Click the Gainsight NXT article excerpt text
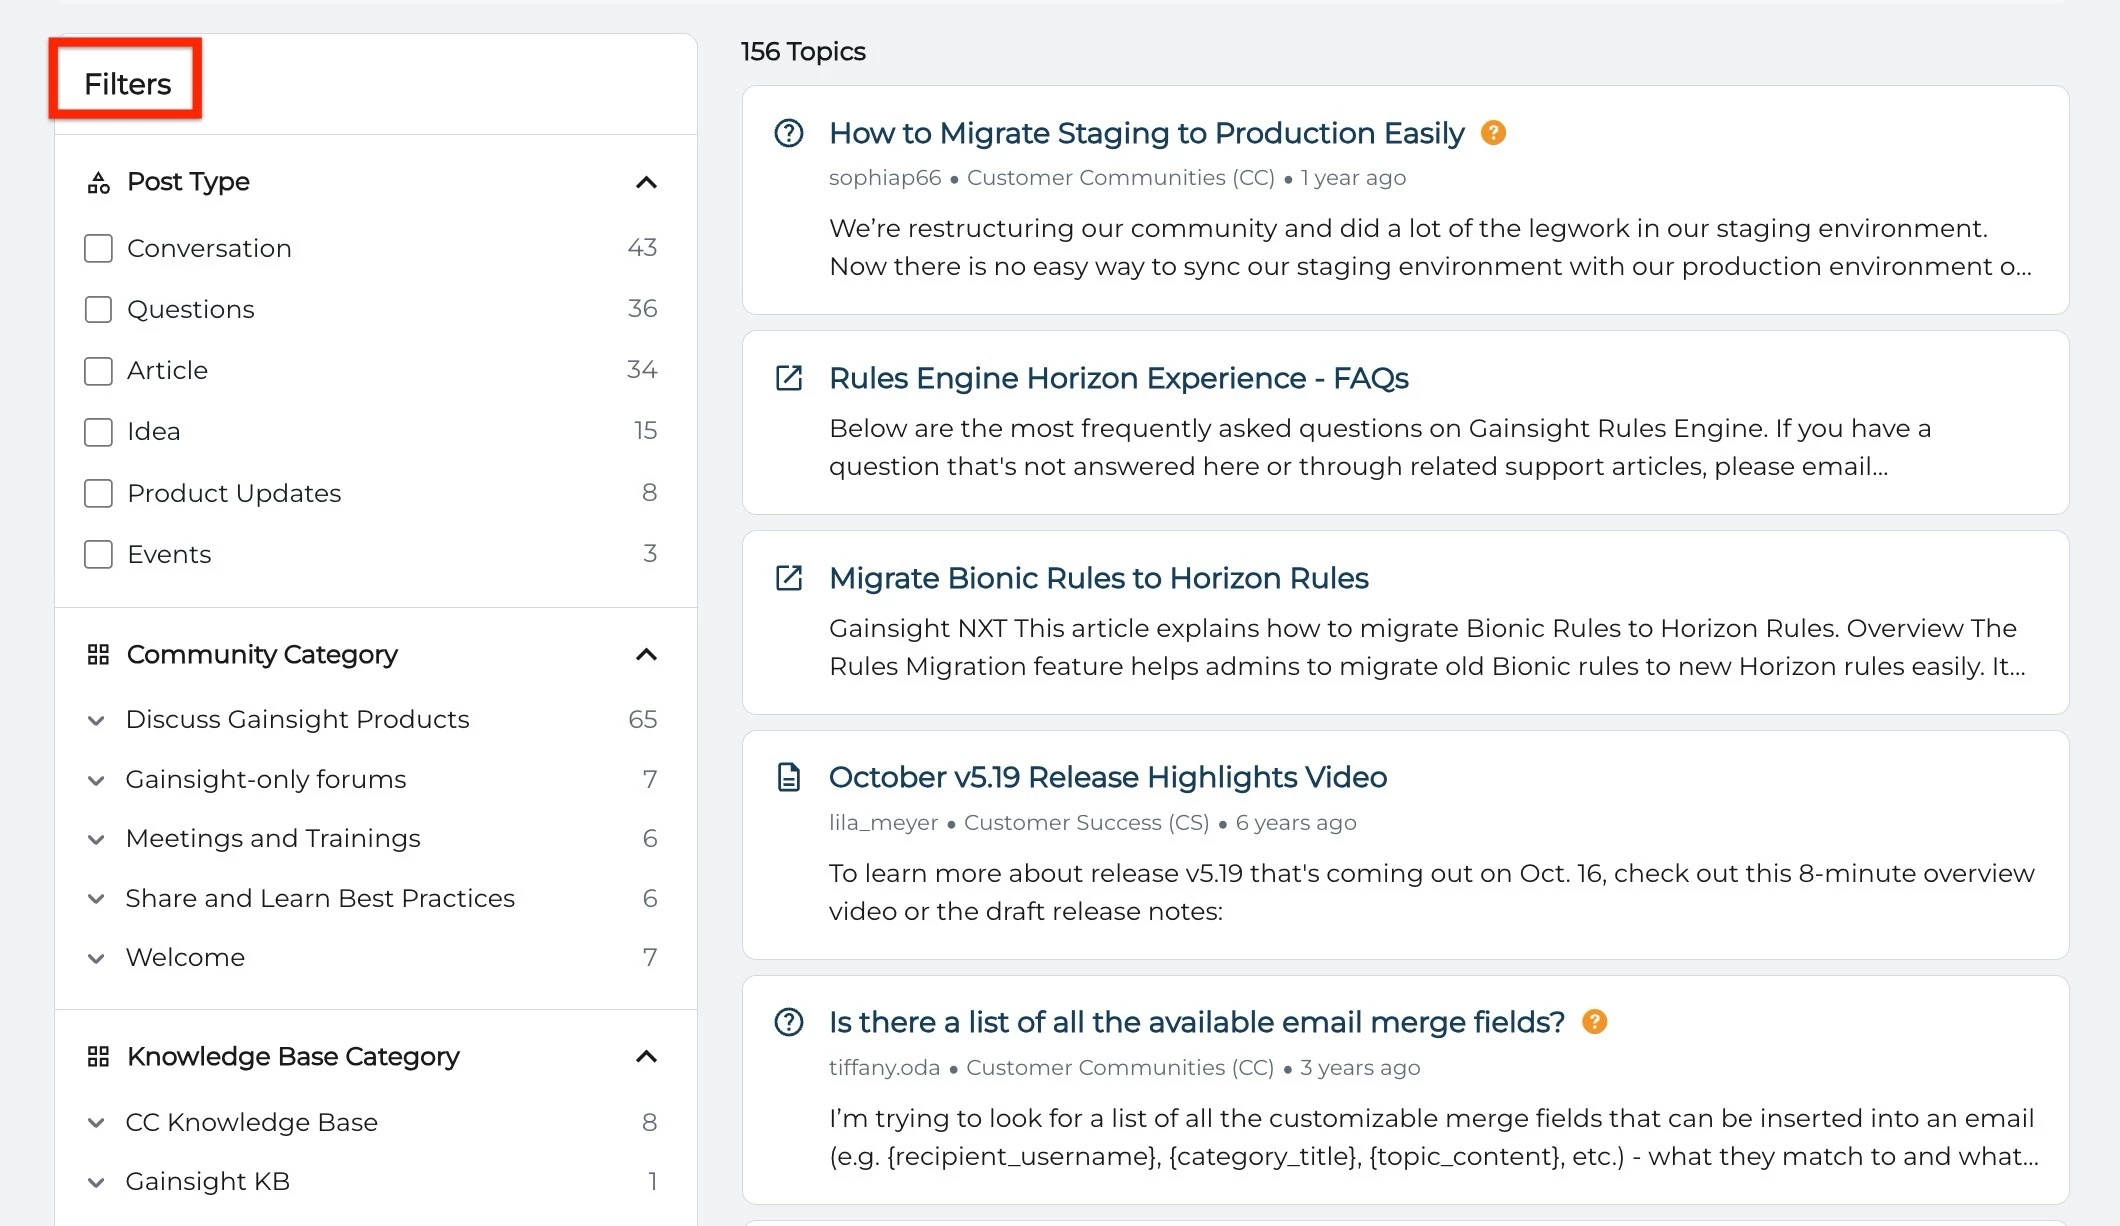Screen dimensions: 2120x1226 click(x=1427, y=648)
